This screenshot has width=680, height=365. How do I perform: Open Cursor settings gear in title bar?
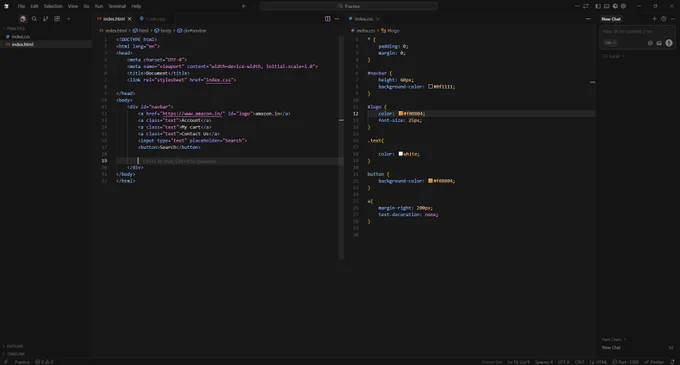pyautogui.click(x=624, y=6)
